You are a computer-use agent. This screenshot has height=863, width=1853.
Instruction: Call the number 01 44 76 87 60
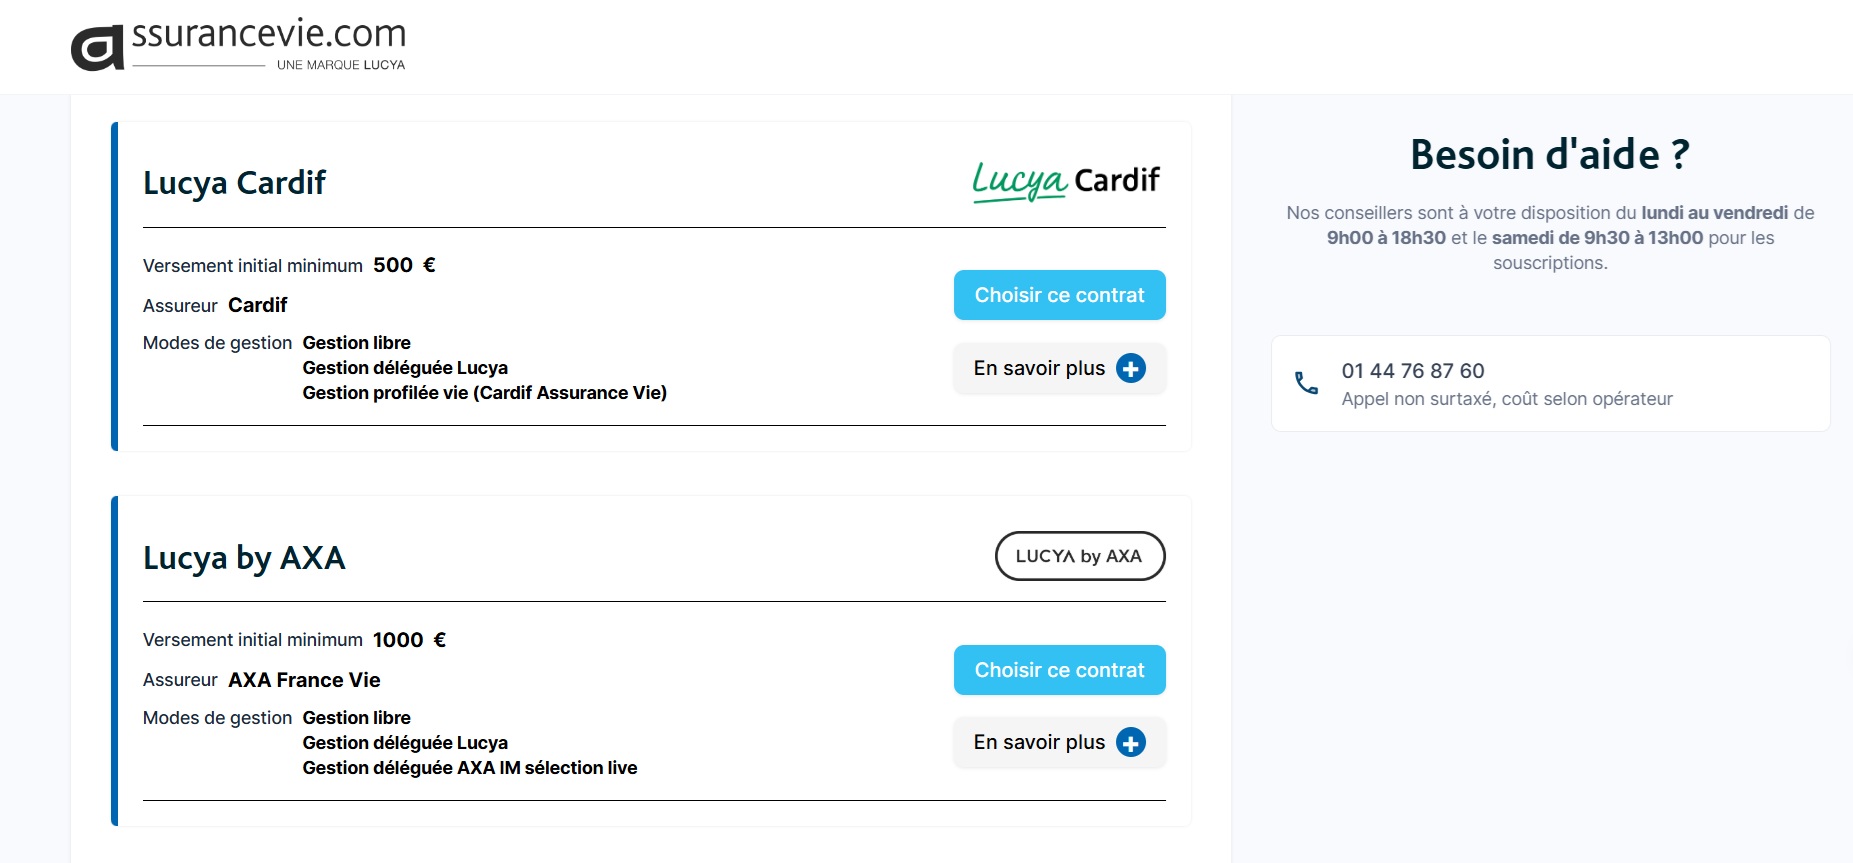(1413, 370)
